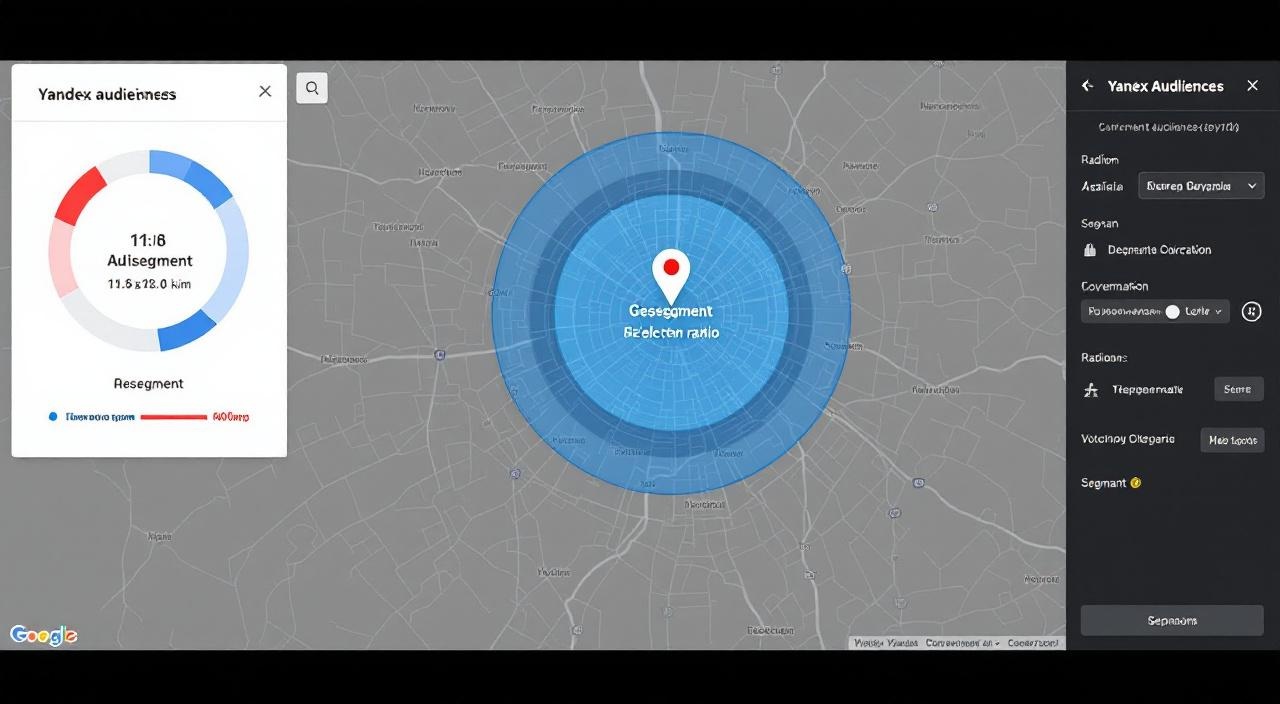Image resolution: width=1280 pixels, height=704 pixels.
Task: Click the Google logo at map corner
Action: 43,635
